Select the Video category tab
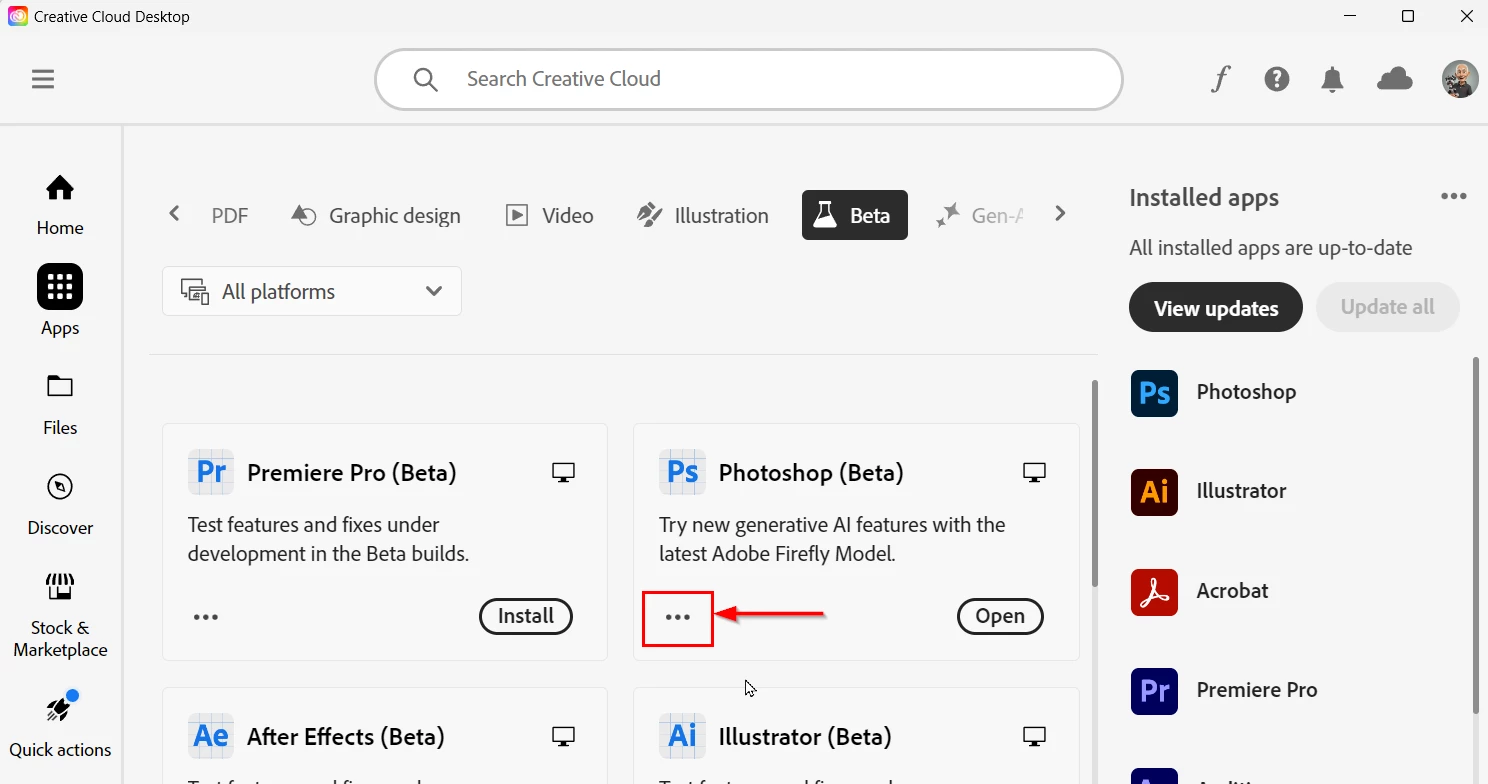The height and width of the screenshot is (784, 1488). [x=549, y=215]
